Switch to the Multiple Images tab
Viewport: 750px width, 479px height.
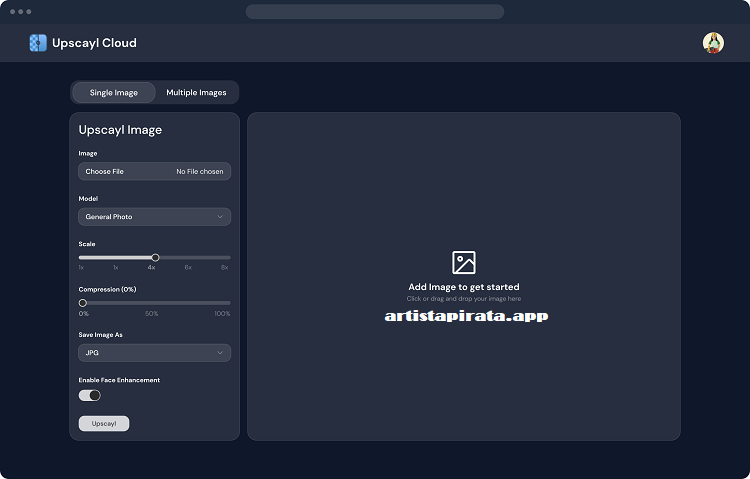[x=196, y=92]
